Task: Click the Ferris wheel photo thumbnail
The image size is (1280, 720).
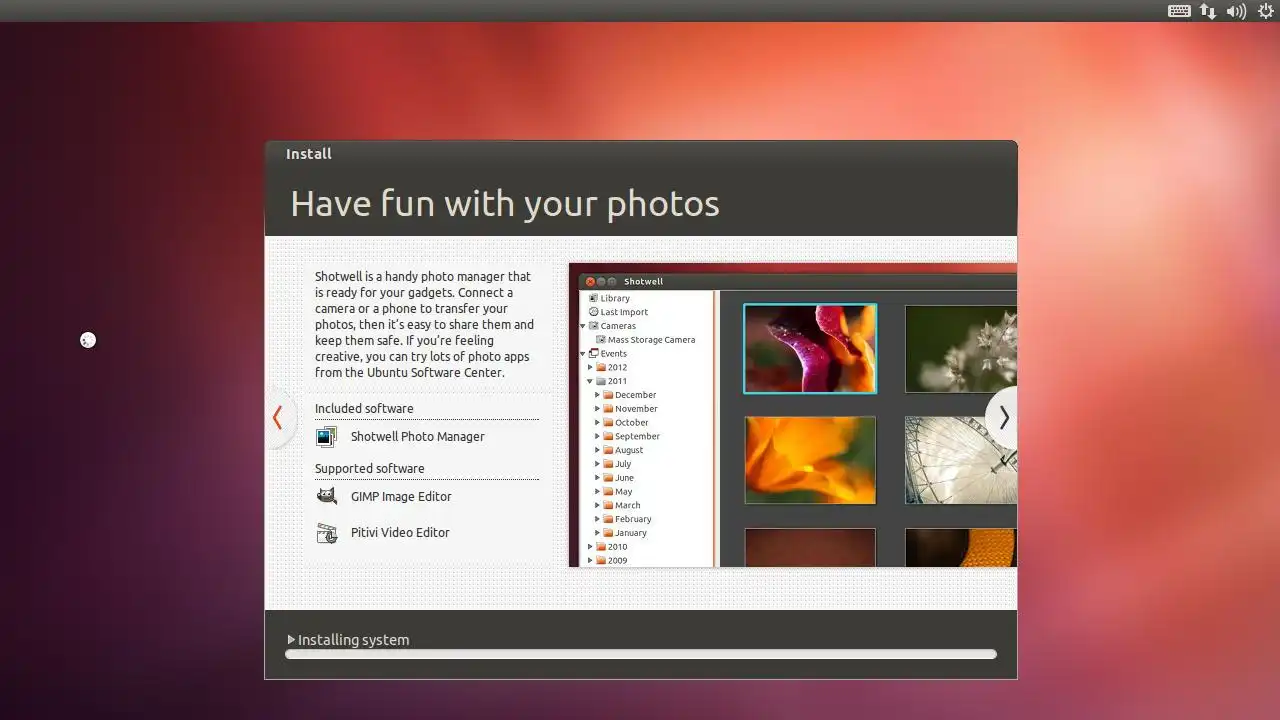Action: [x=960, y=460]
